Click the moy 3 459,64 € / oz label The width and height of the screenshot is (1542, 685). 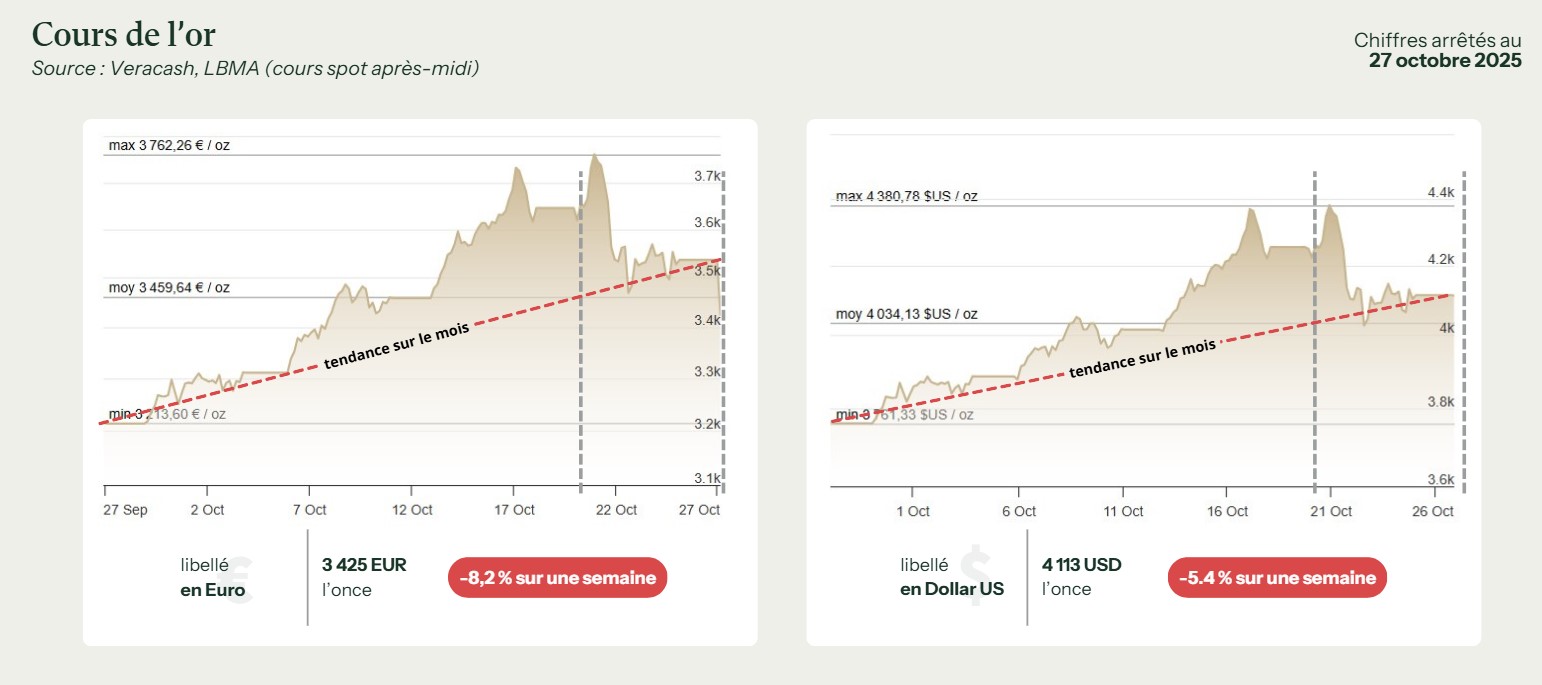point(169,288)
